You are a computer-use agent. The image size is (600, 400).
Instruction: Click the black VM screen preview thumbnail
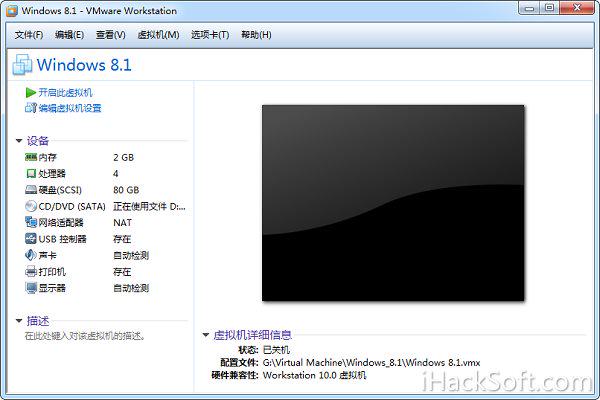(393, 203)
